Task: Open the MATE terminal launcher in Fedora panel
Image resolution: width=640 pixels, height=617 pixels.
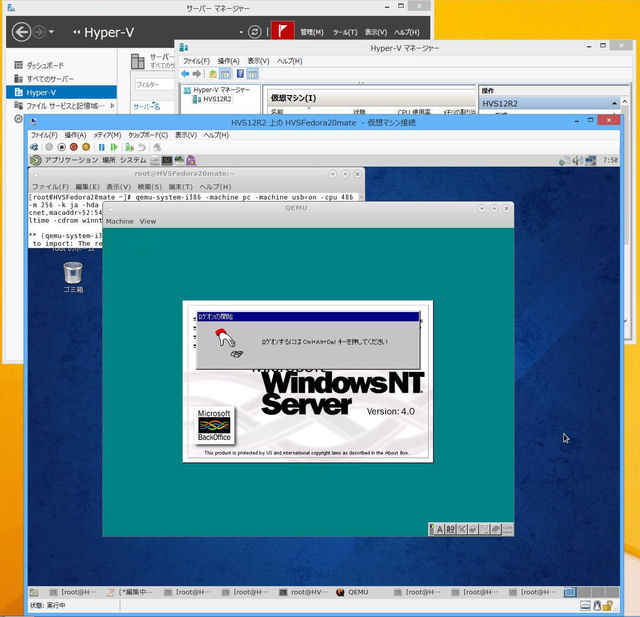Action: pyautogui.click(x=167, y=160)
